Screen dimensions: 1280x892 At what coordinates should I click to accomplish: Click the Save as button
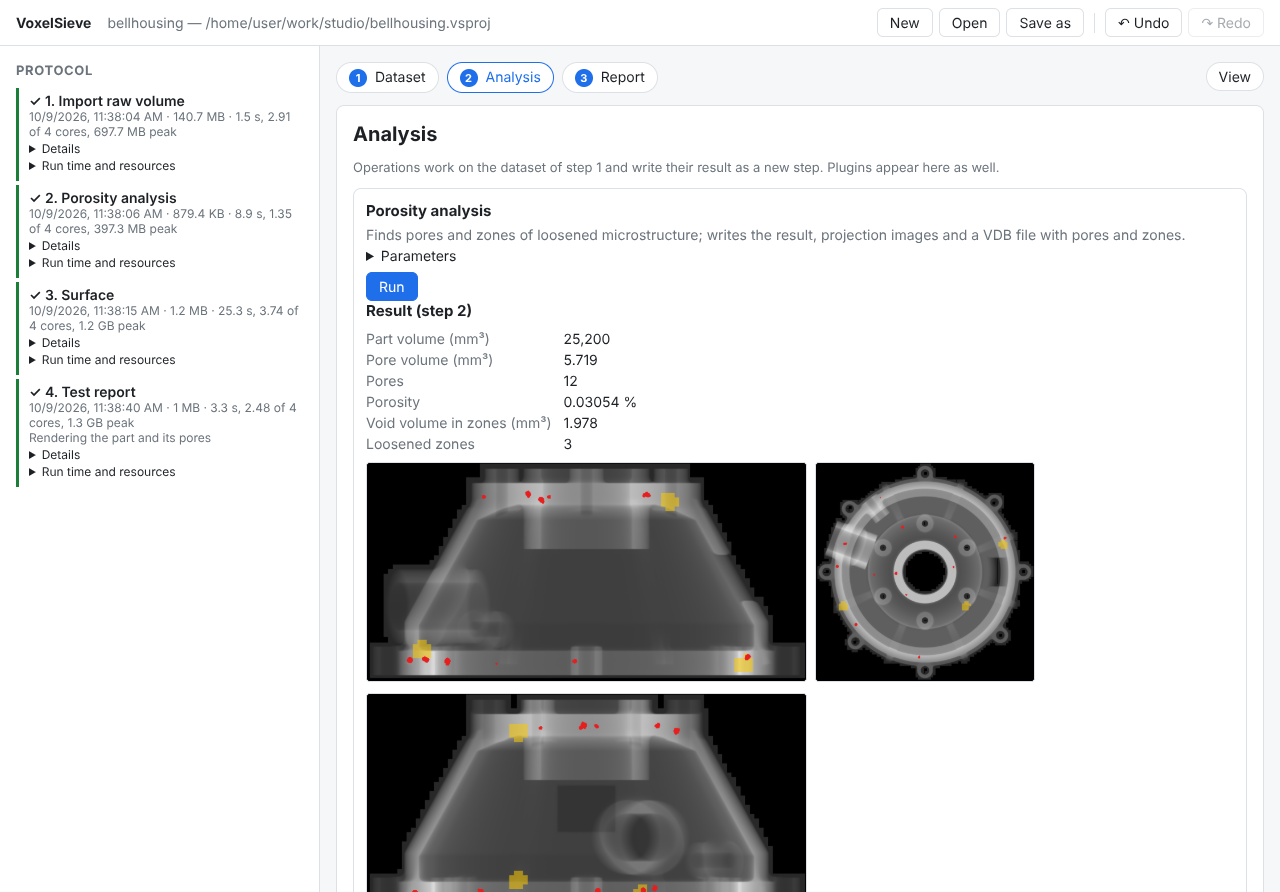point(1045,23)
